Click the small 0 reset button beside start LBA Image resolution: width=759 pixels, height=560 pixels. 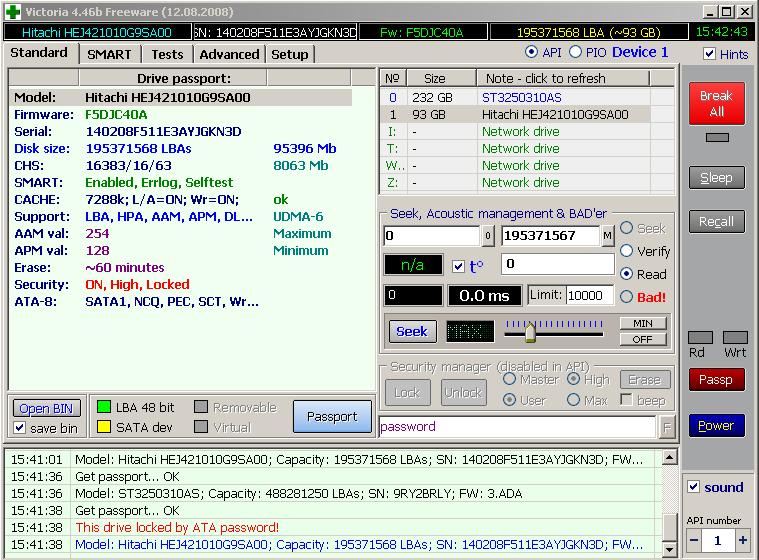pyautogui.click(x=487, y=236)
